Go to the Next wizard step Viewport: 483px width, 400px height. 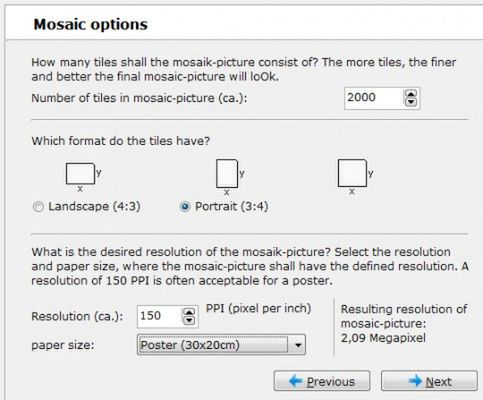[x=429, y=381]
